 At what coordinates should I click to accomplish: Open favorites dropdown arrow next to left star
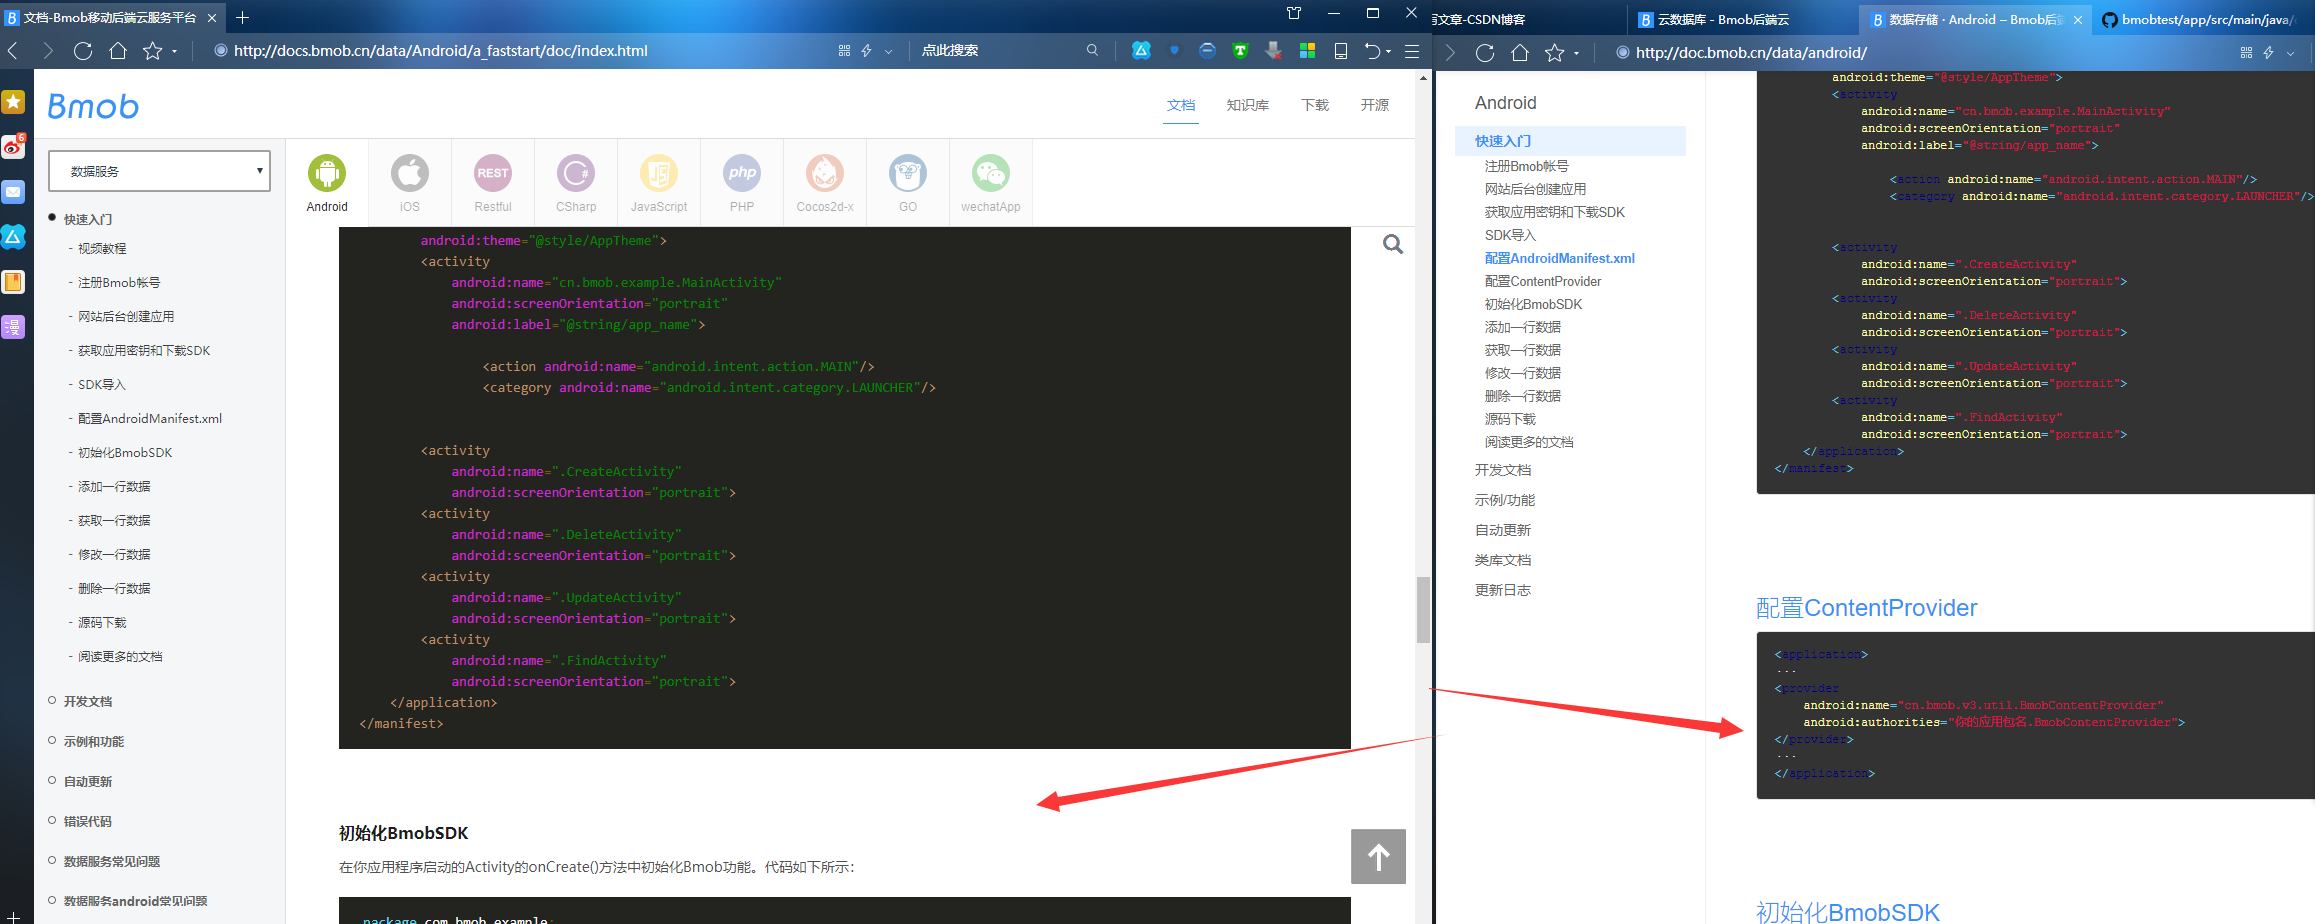click(x=175, y=52)
